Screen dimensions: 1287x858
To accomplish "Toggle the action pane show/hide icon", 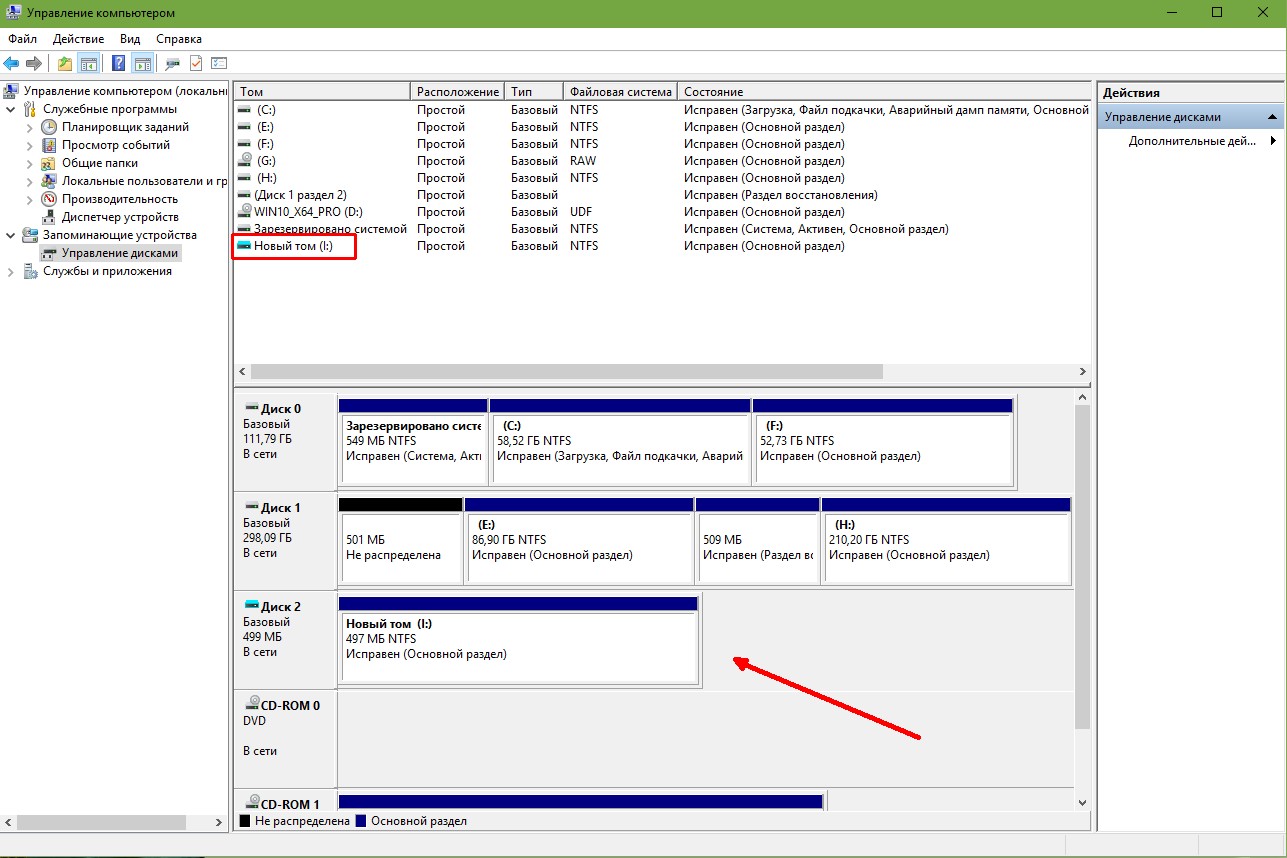I will (143, 64).
